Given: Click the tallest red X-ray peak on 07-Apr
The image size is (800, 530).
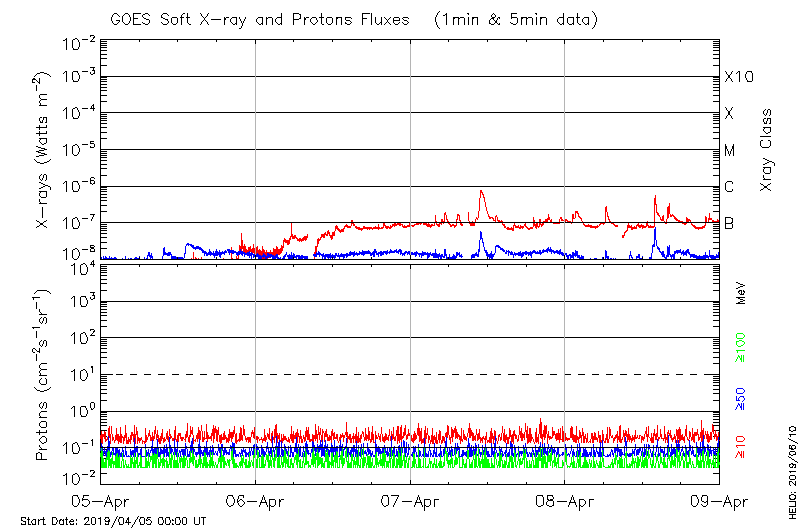Looking at the screenshot, I should pos(481,192).
